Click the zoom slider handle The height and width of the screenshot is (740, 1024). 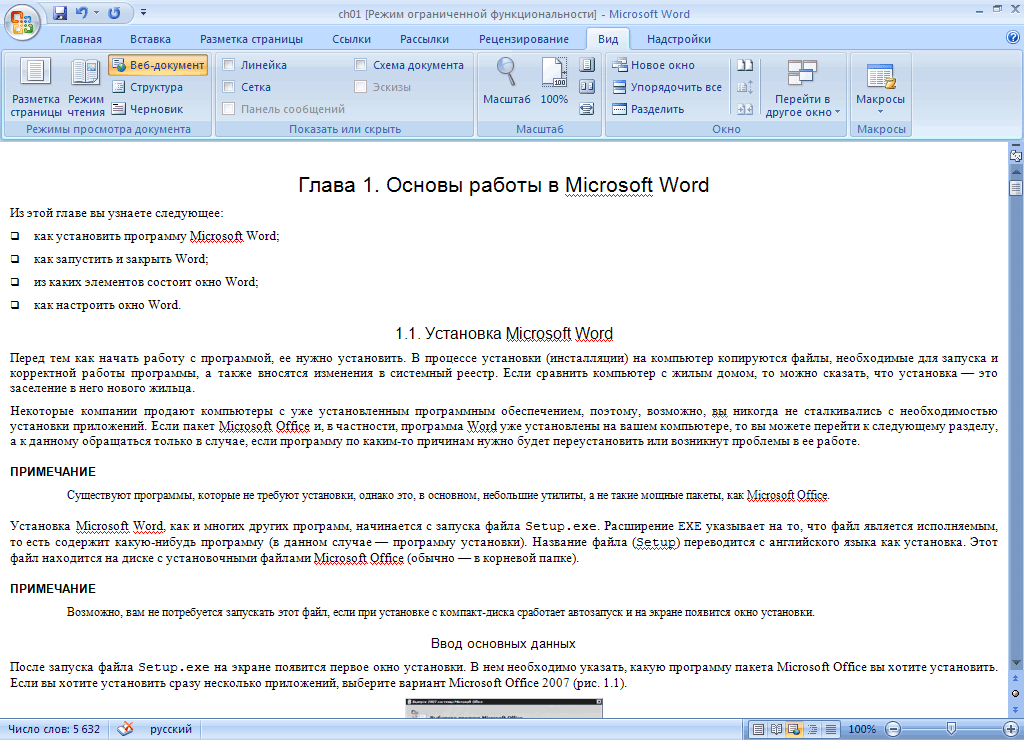(952, 728)
